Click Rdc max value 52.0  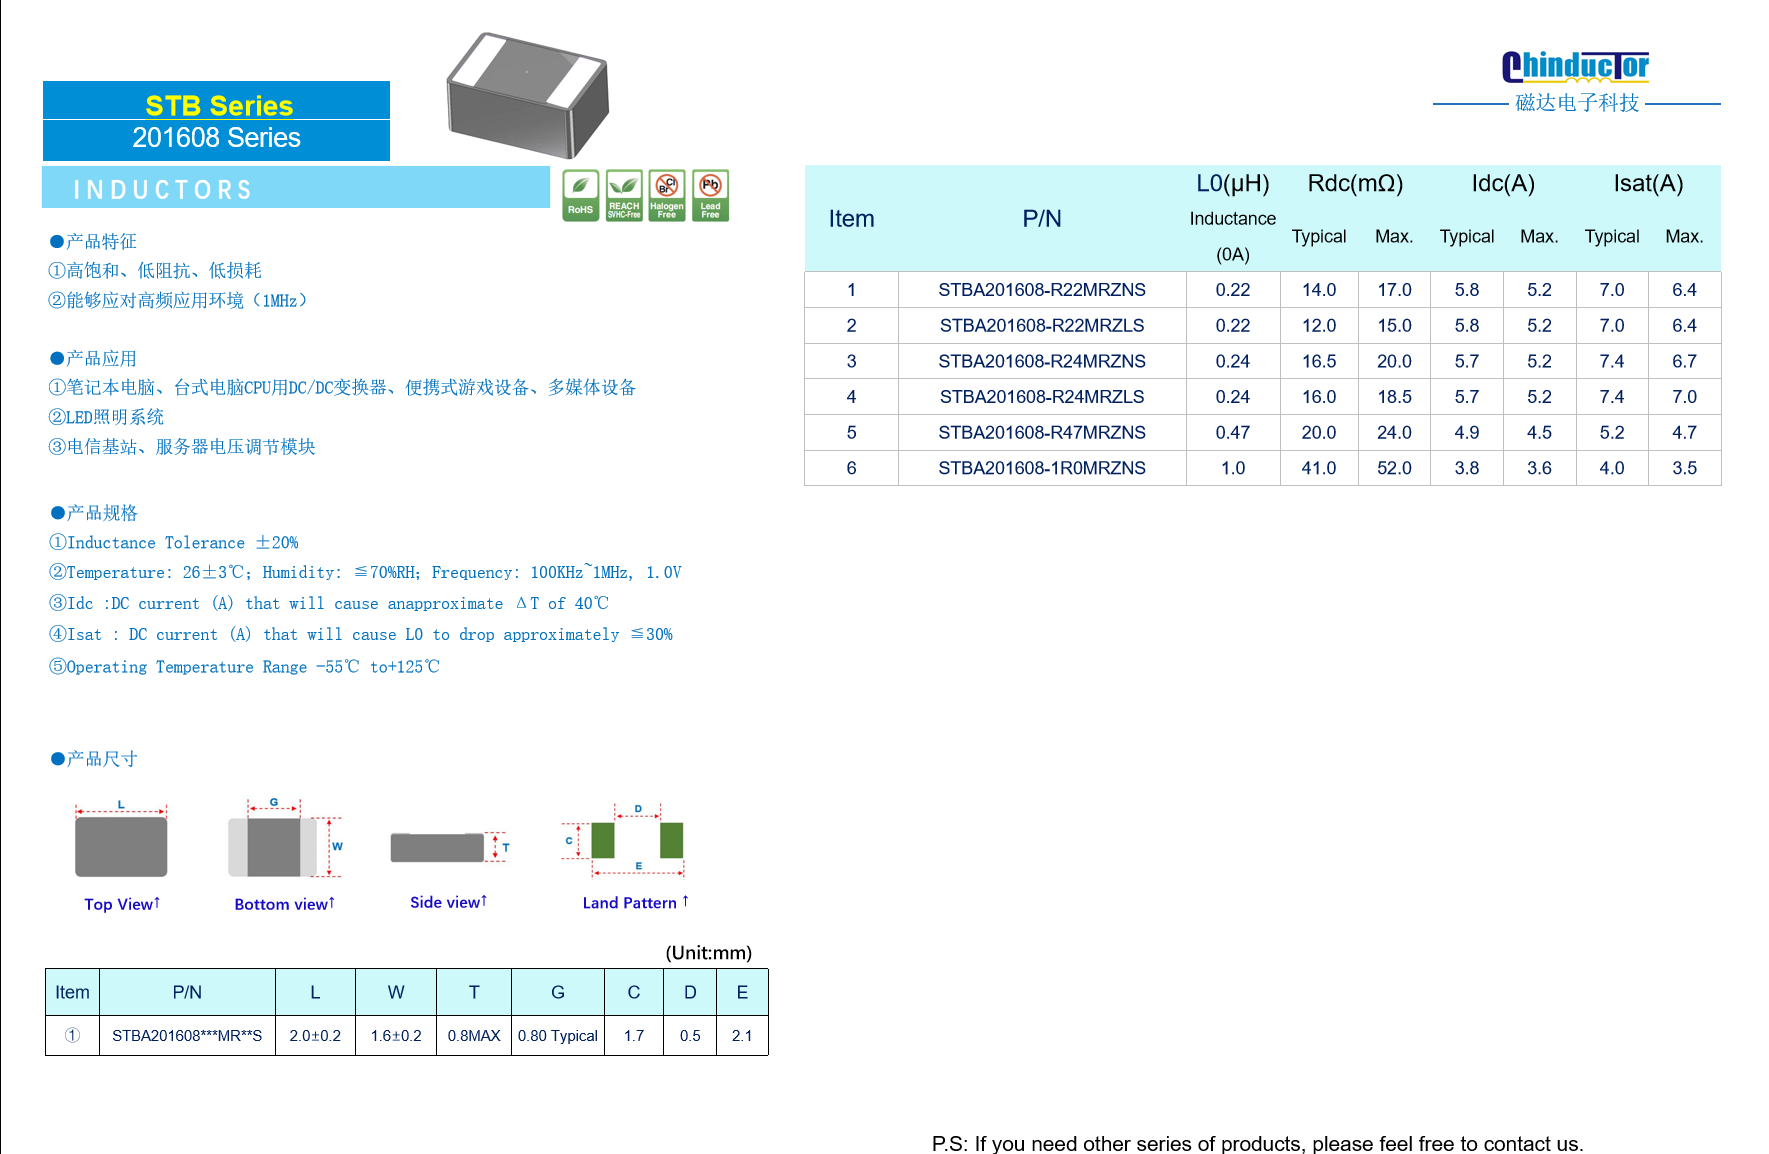pos(1394,468)
